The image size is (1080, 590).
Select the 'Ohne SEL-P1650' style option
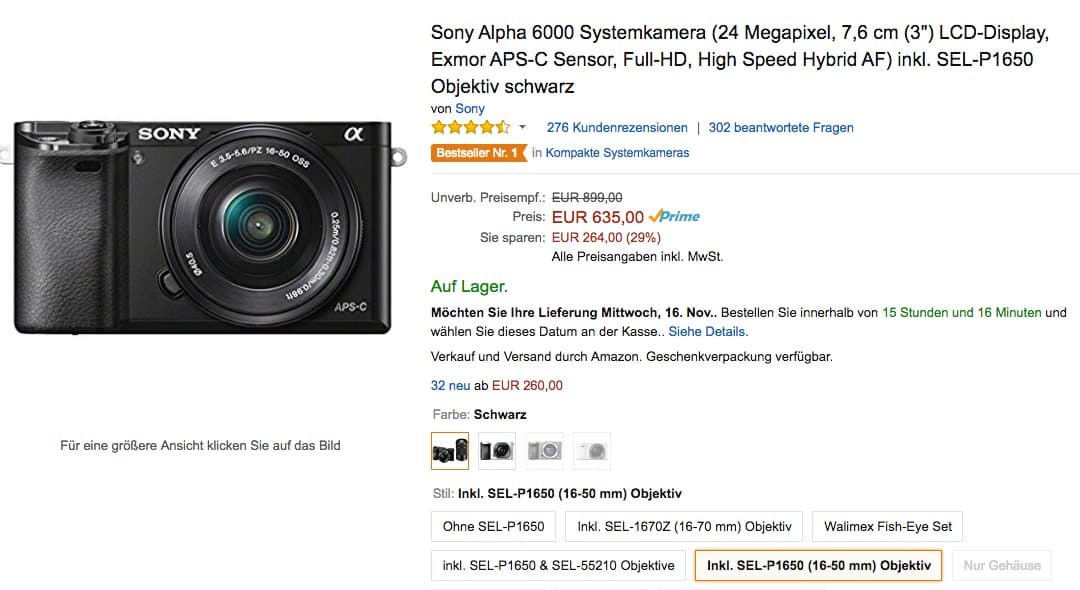point(493,526)
